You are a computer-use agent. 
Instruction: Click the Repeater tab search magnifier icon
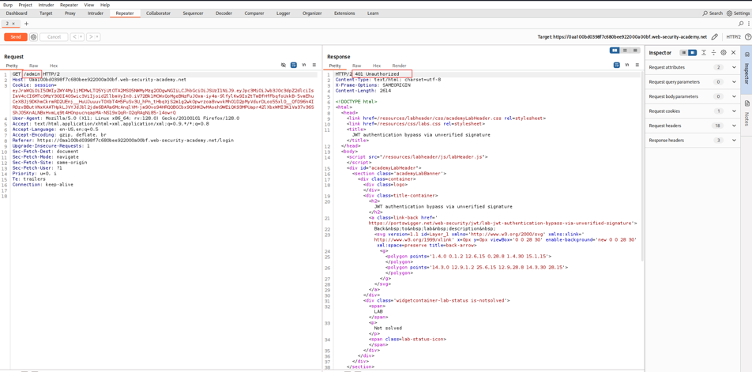741,23
